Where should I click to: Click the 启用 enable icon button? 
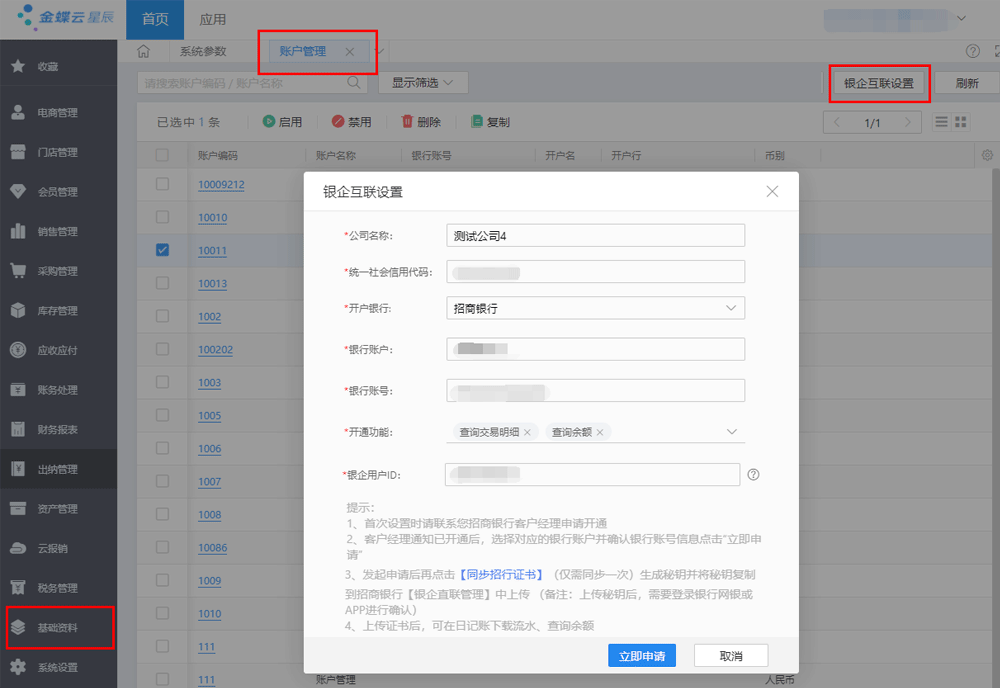point(268,121)
